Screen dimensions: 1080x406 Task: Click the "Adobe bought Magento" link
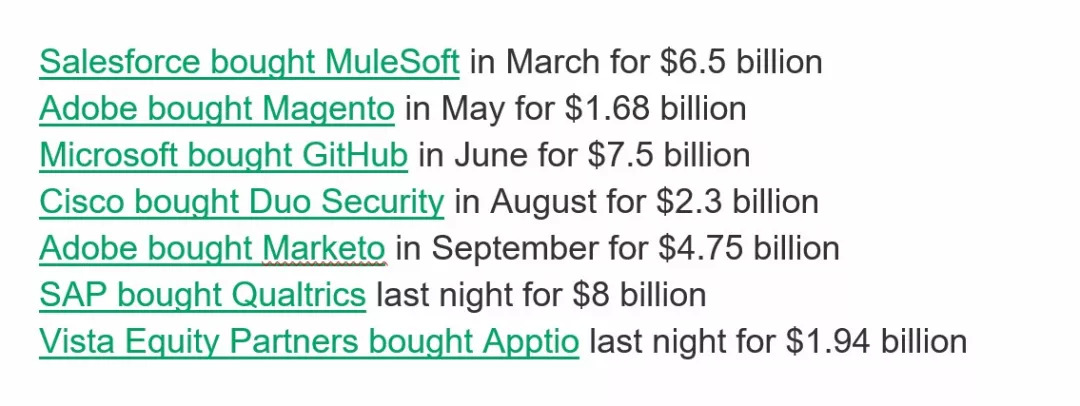tap(217, 108)
